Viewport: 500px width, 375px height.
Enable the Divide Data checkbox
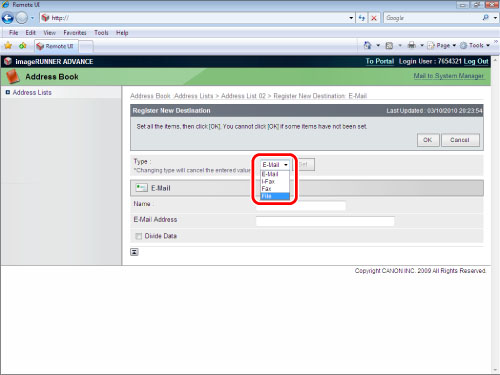138,236
